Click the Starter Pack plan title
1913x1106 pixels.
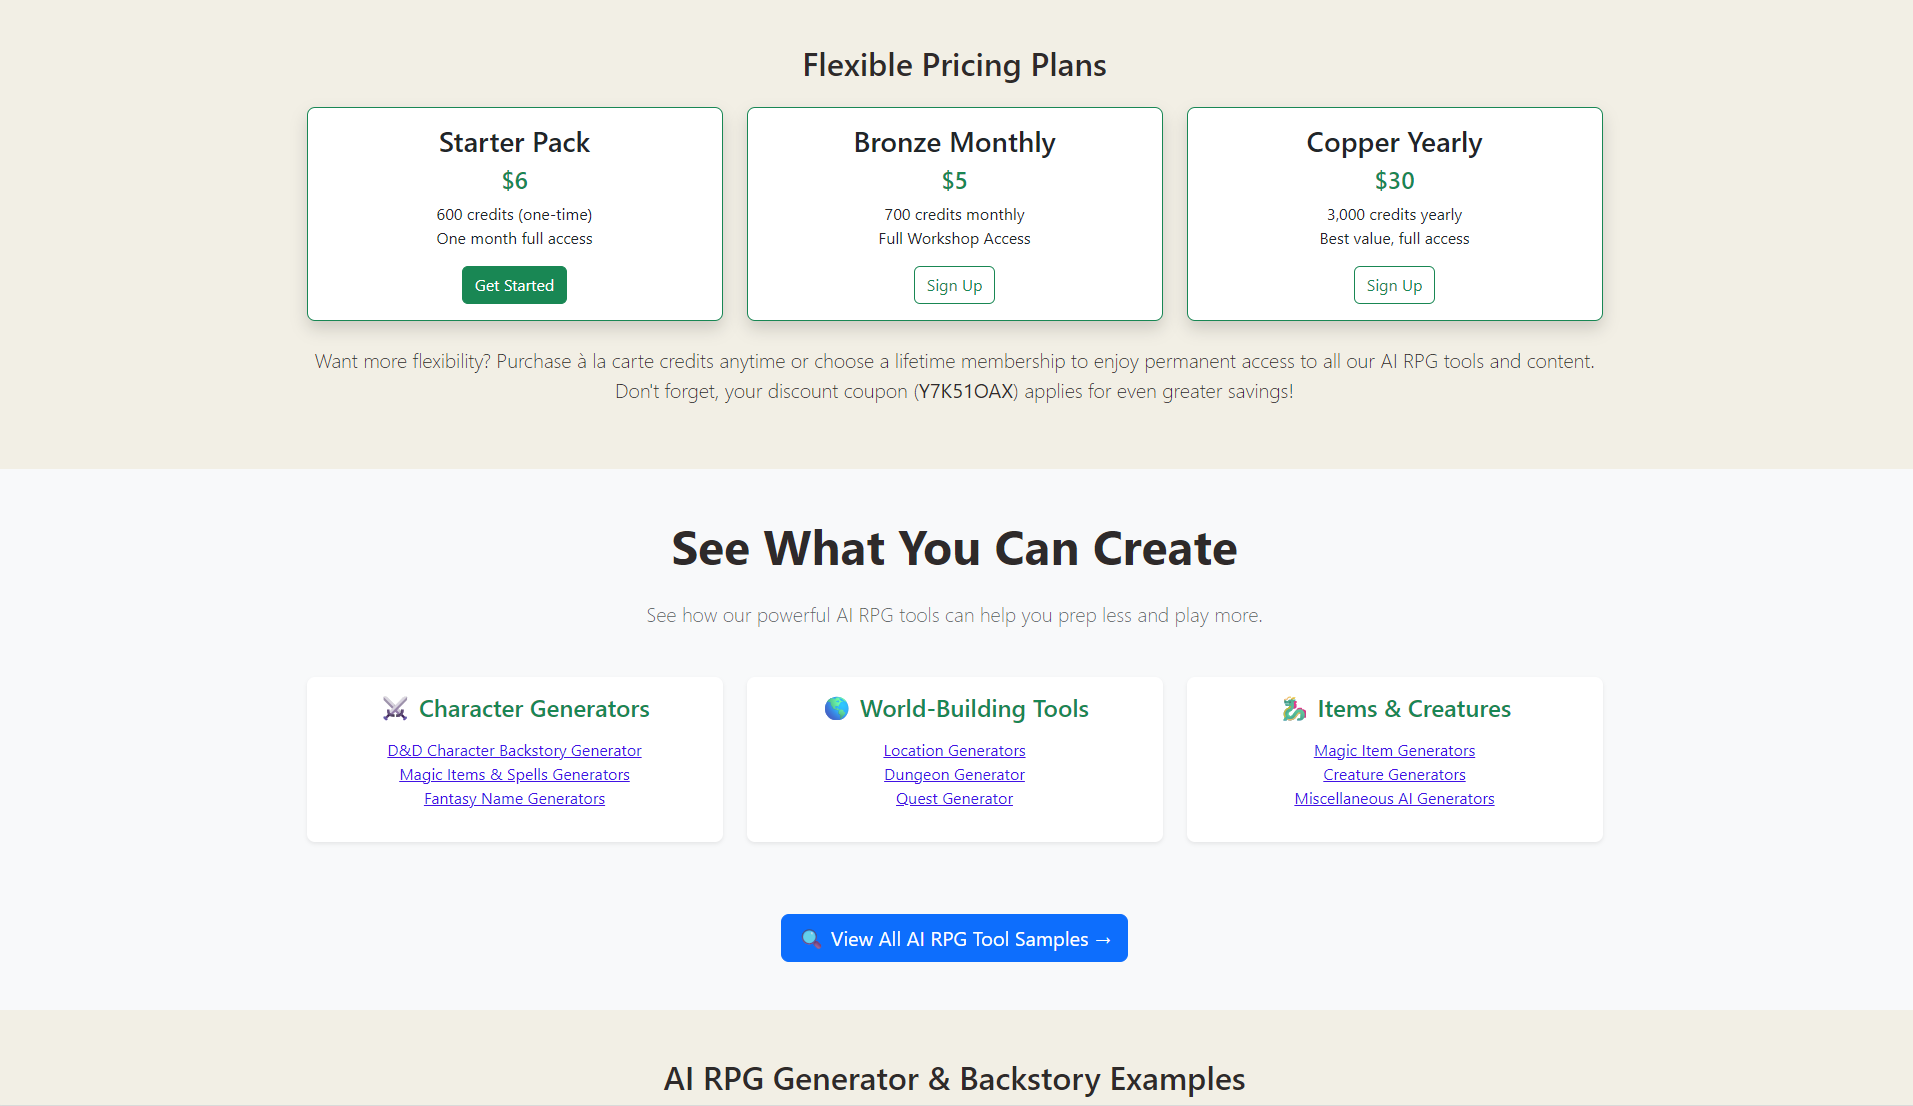(x=514, y=143)
